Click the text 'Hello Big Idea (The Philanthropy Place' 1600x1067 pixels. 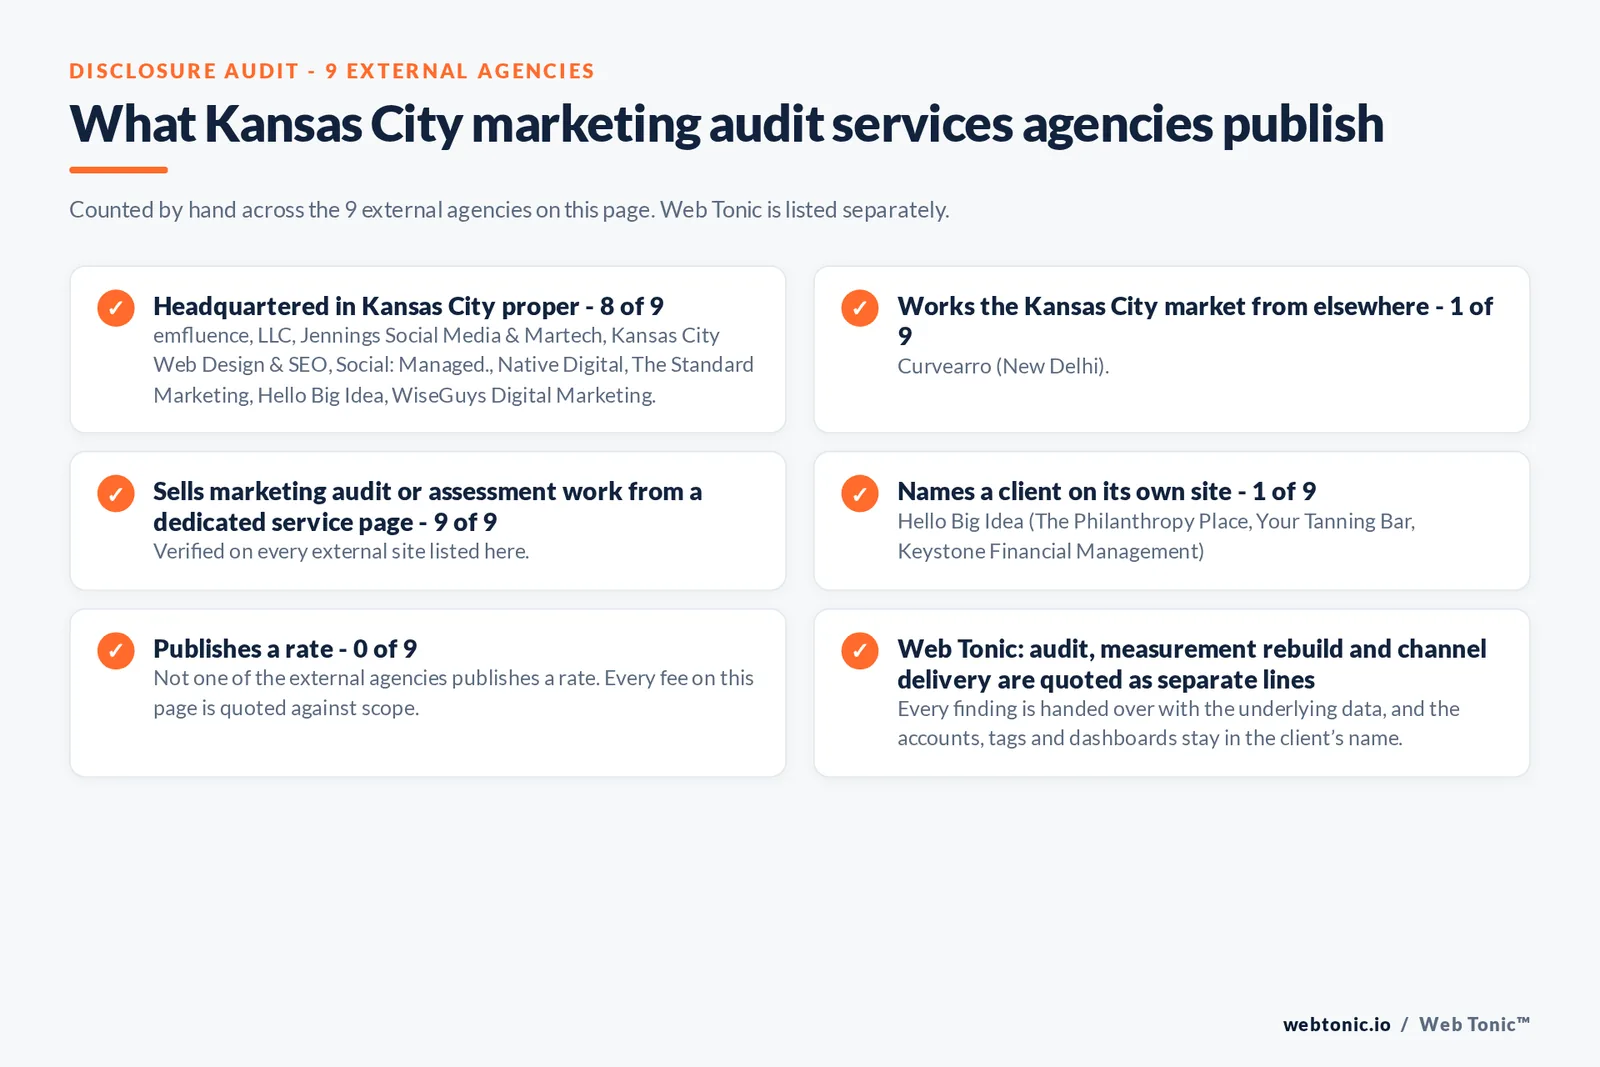tap(1156, 536)
